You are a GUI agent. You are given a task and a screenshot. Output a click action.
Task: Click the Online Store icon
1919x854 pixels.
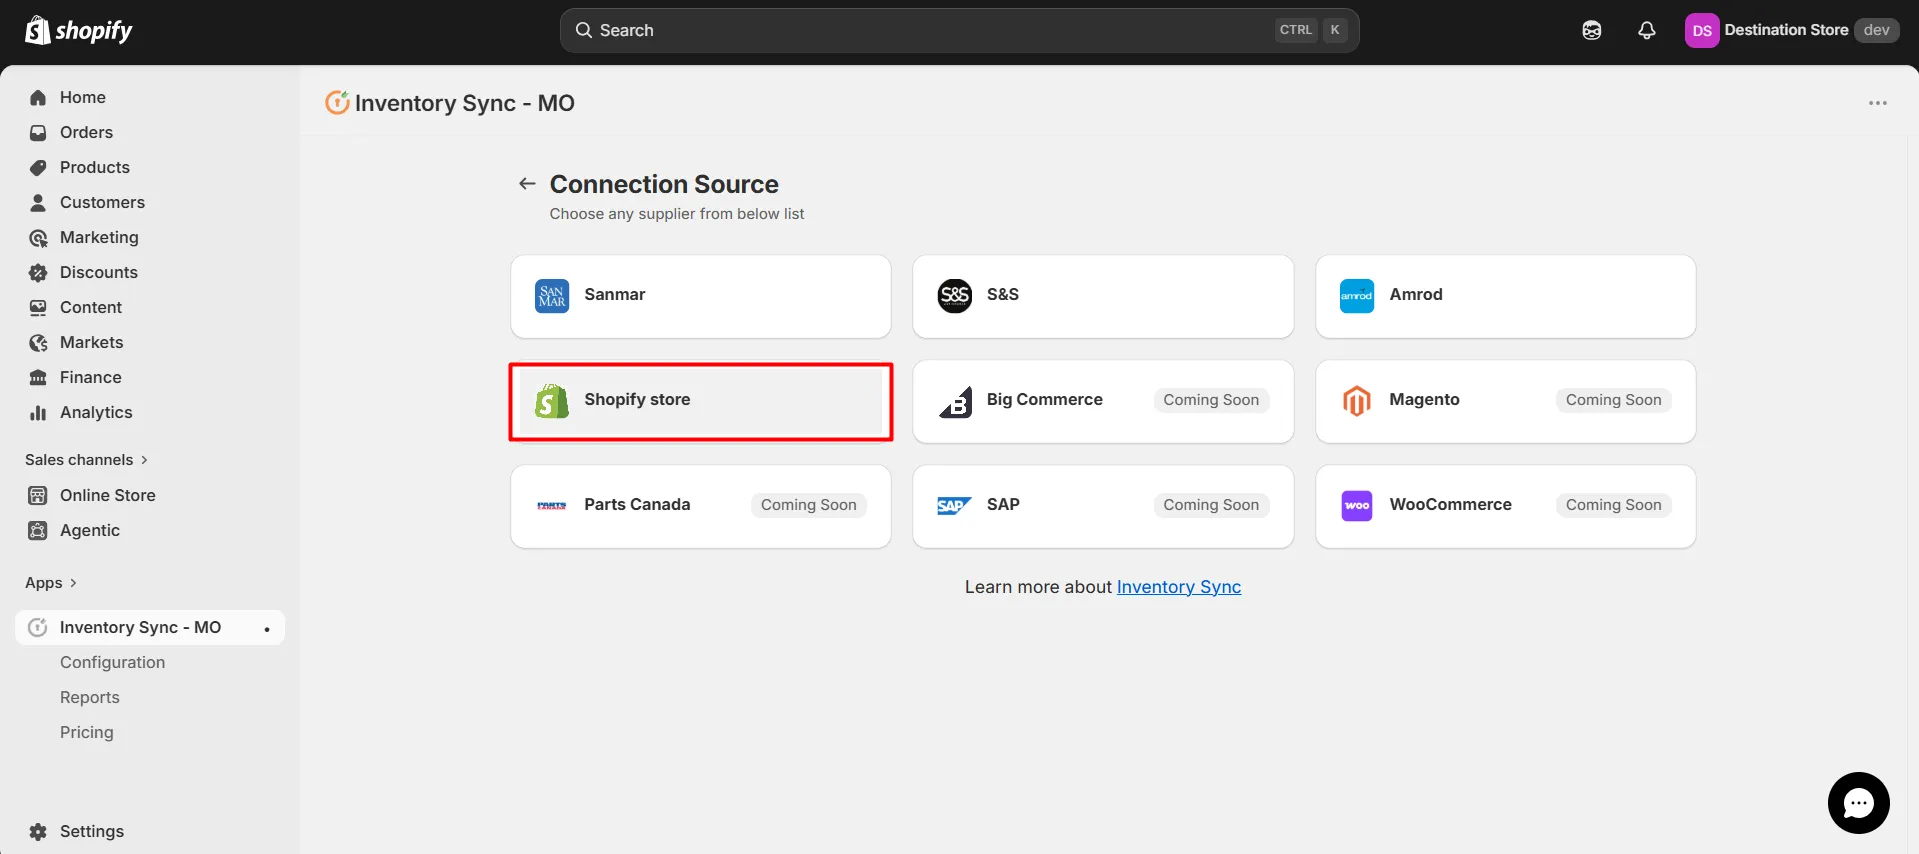click(38, 495)
